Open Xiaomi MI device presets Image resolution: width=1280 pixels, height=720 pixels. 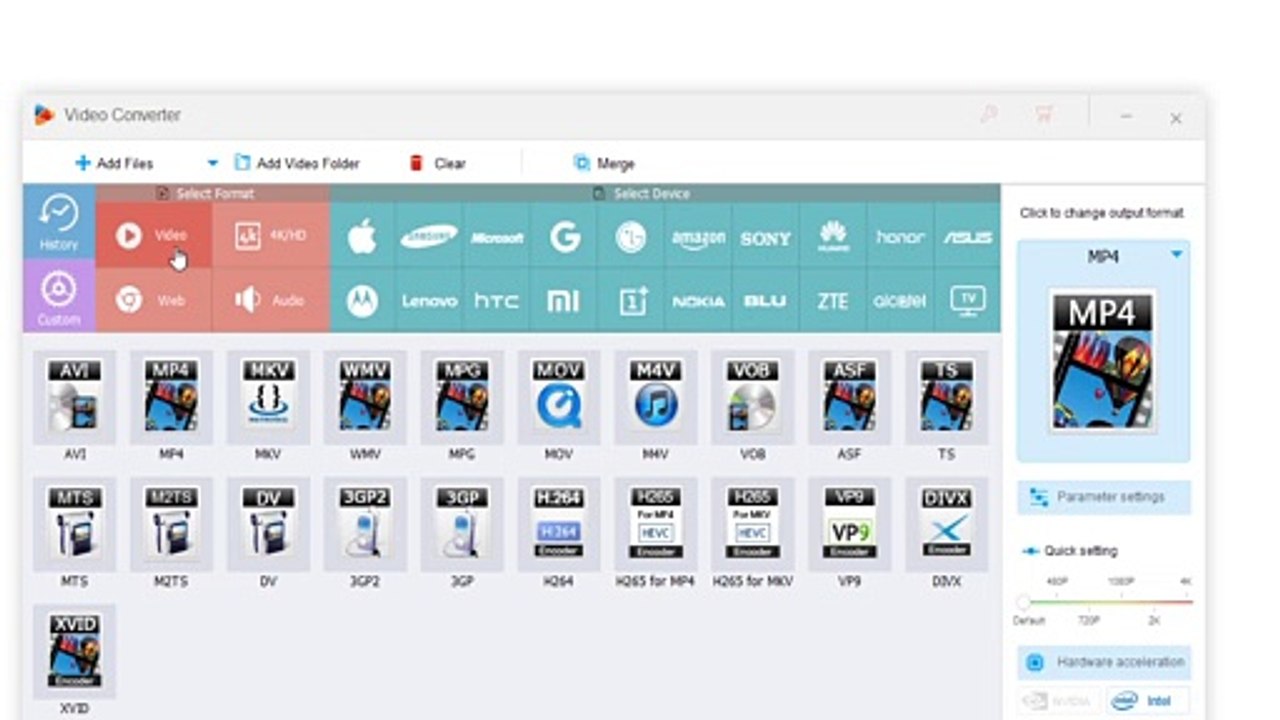[x=564, y=300]
